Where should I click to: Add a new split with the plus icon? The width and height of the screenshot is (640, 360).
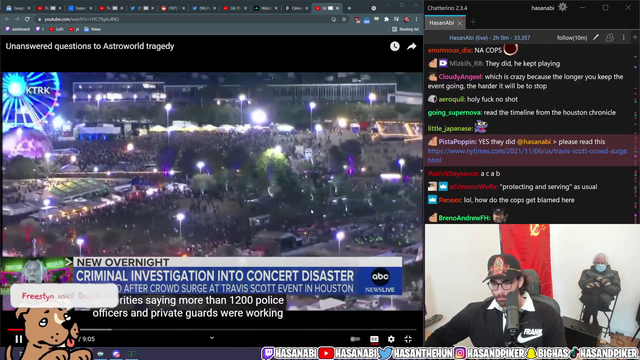click(x=635, y=38)
